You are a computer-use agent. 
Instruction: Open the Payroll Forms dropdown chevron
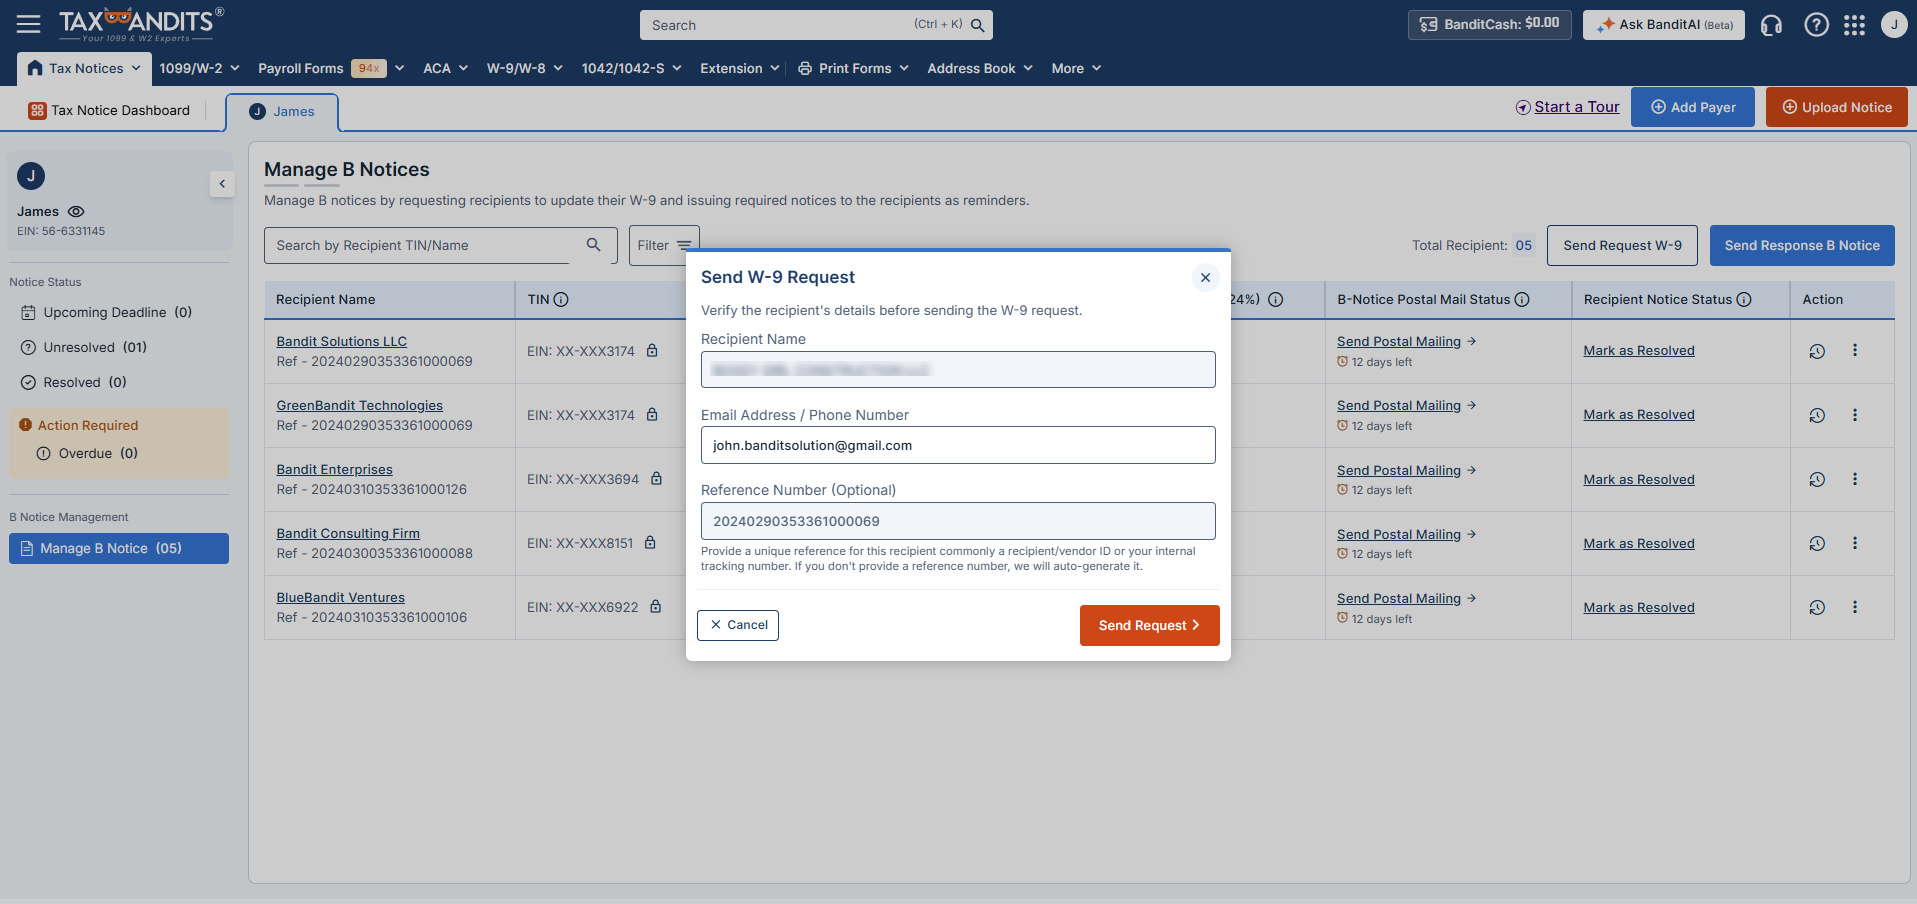point(399,68)
